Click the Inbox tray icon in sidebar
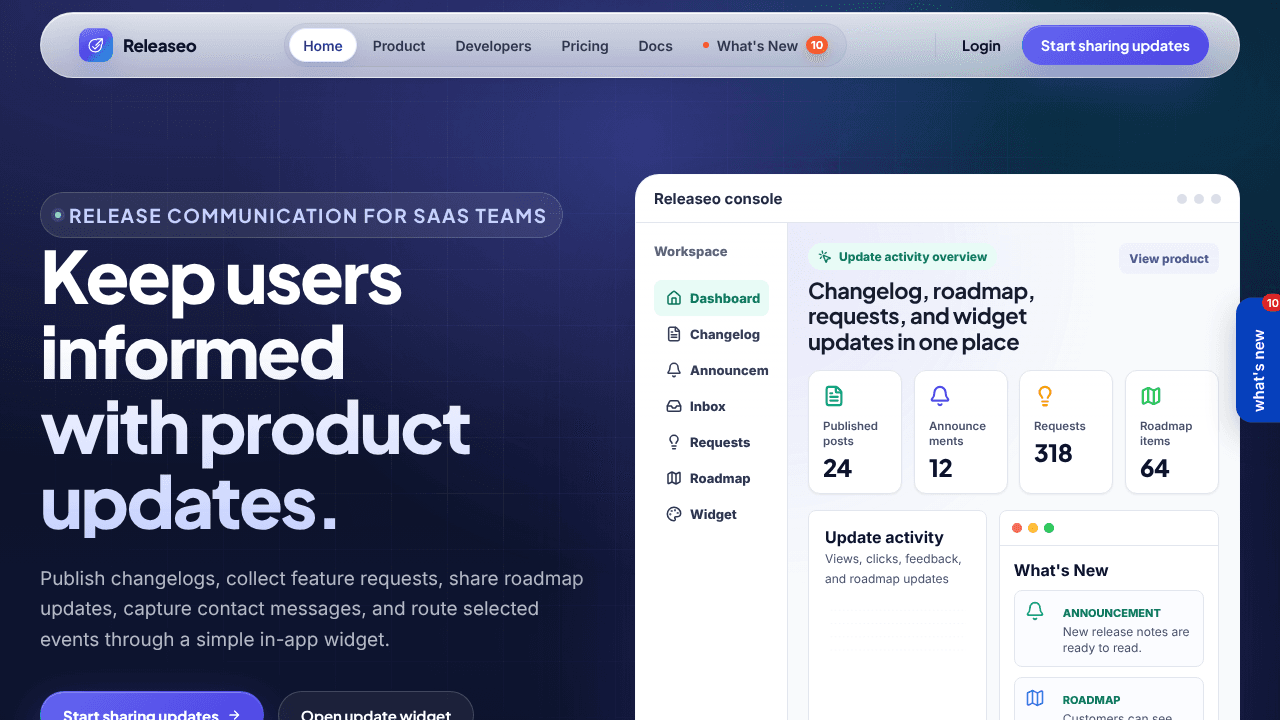Viewport: 1280px width, 720px height. 674,406
